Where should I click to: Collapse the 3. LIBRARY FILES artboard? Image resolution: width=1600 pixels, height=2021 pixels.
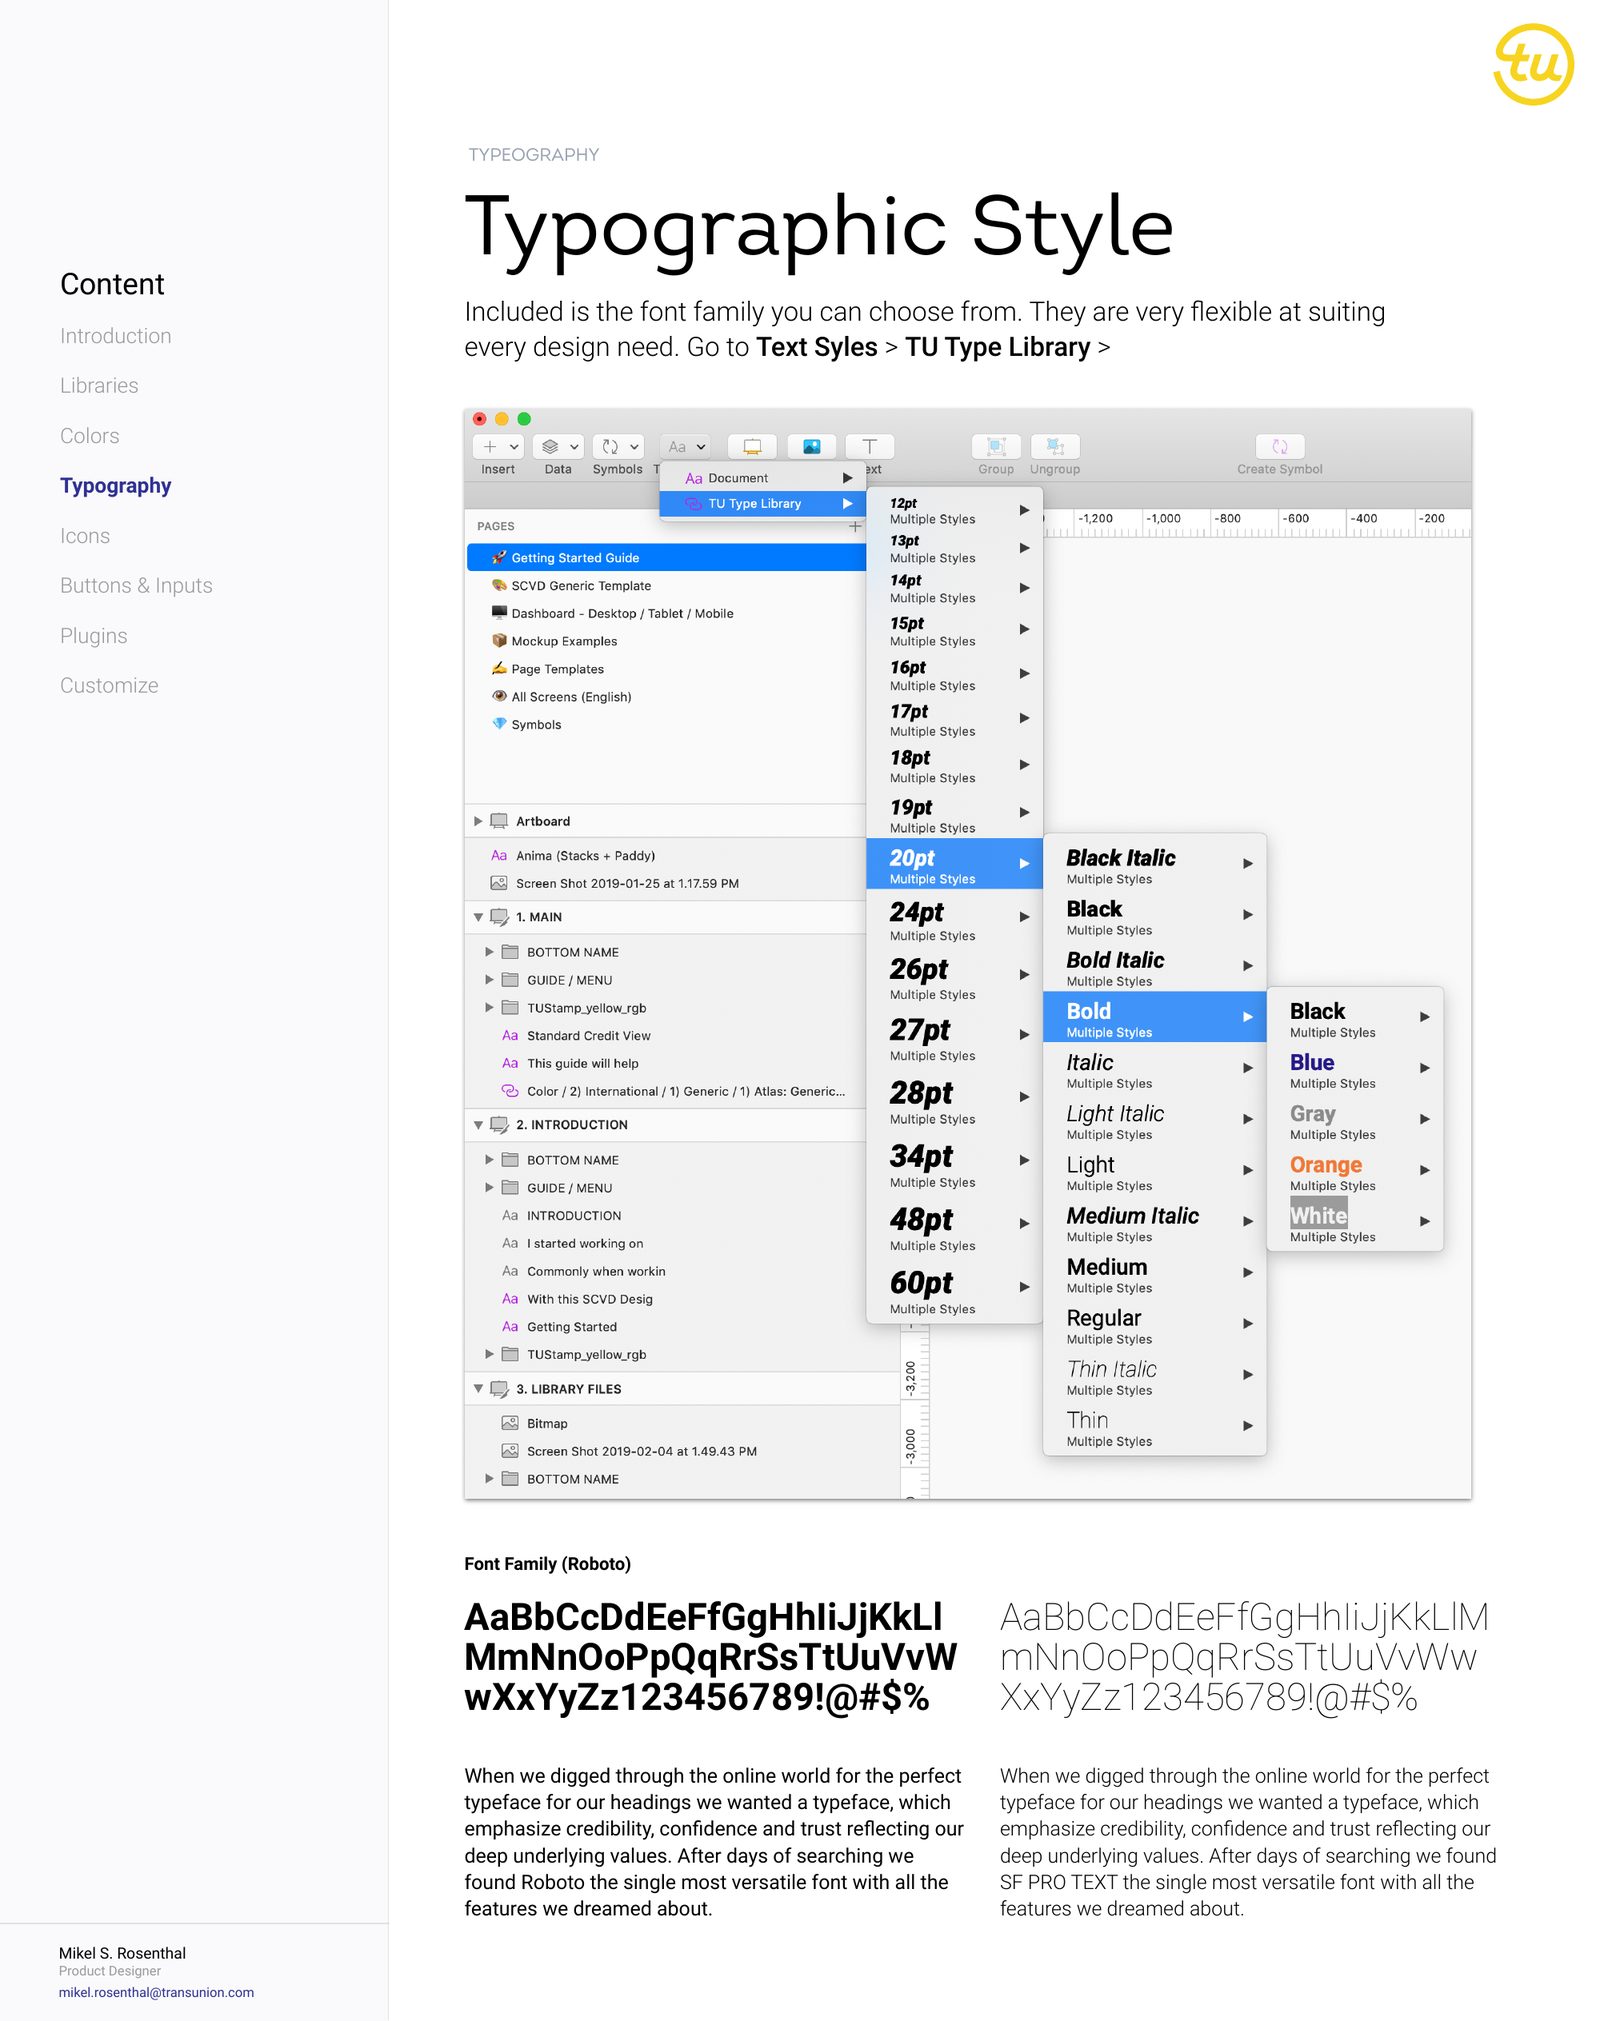pos(478,1389)
